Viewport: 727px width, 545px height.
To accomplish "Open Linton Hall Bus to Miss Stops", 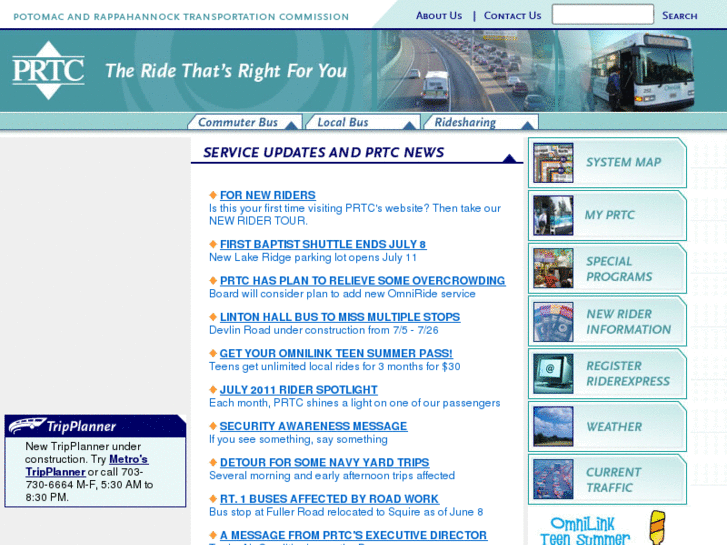I will [340, 317].
